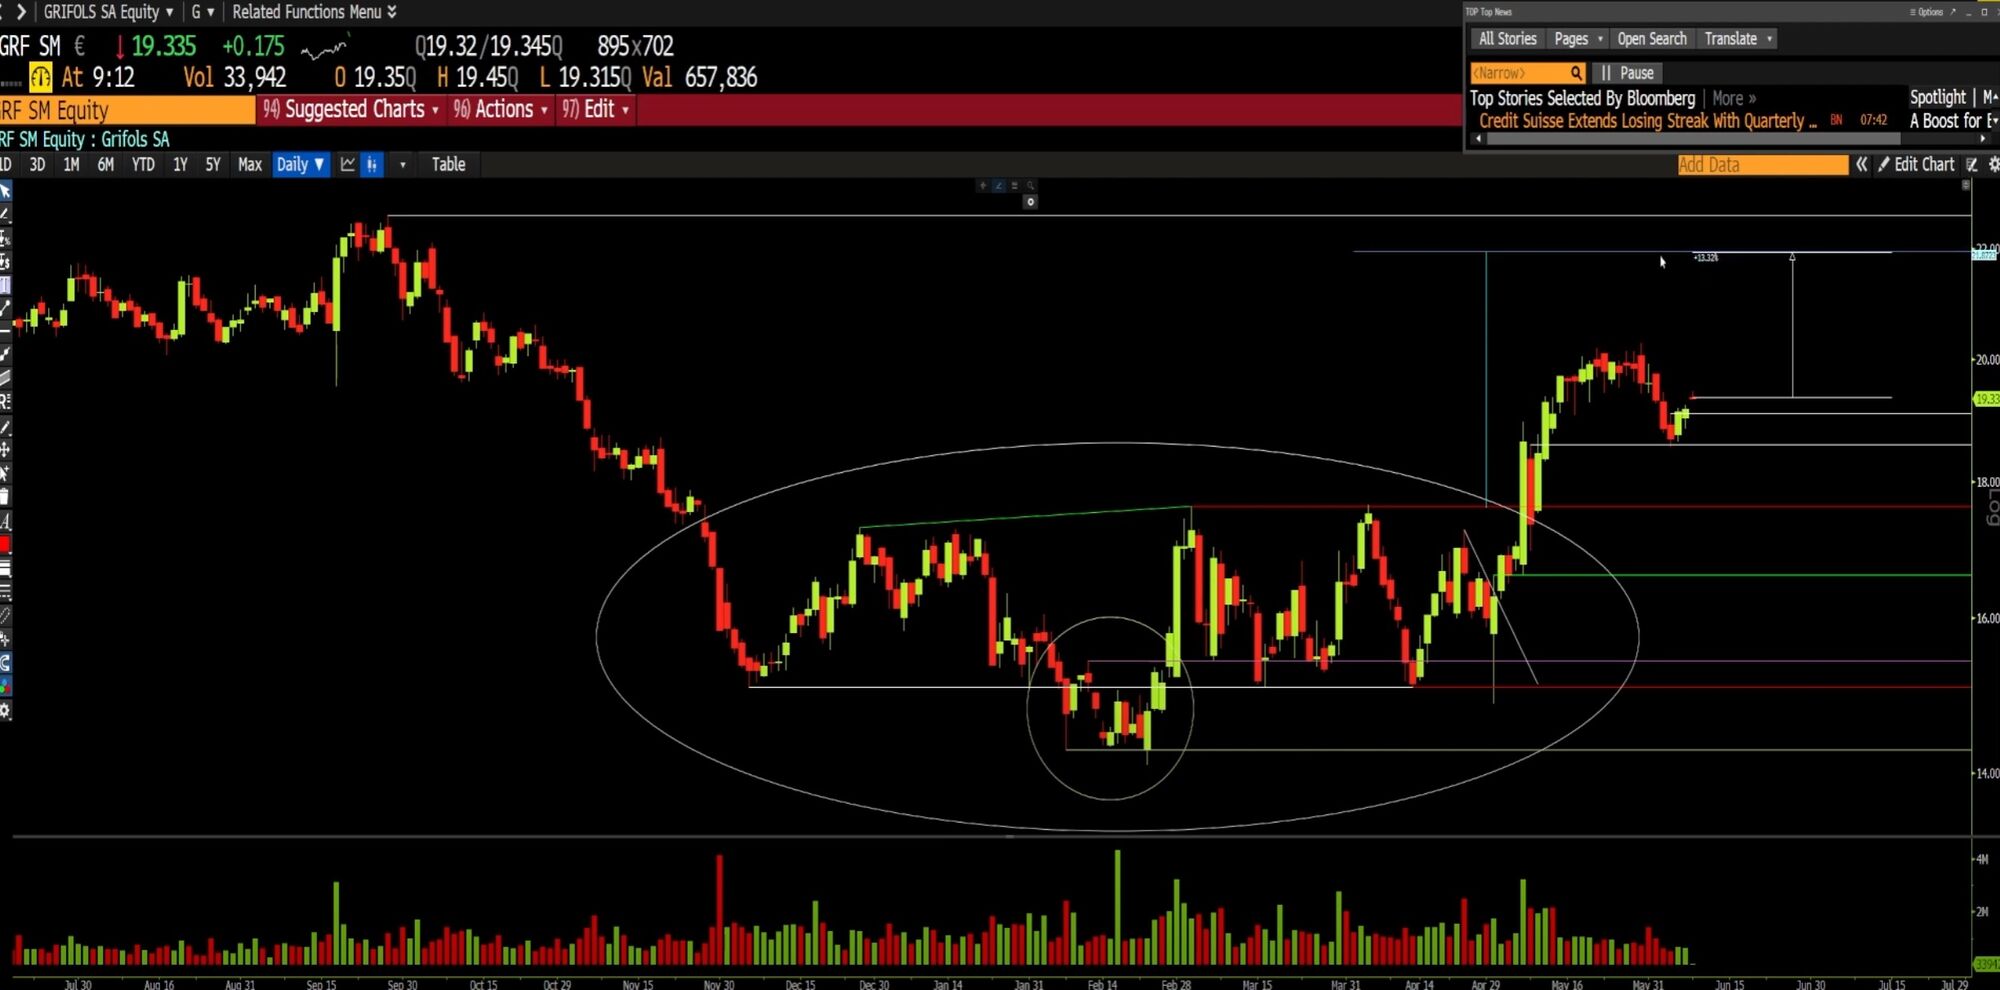
Task: Select the arrow pointer tool in the drawing toolbar
Action: pyautogui.click(x=5, y=190)
